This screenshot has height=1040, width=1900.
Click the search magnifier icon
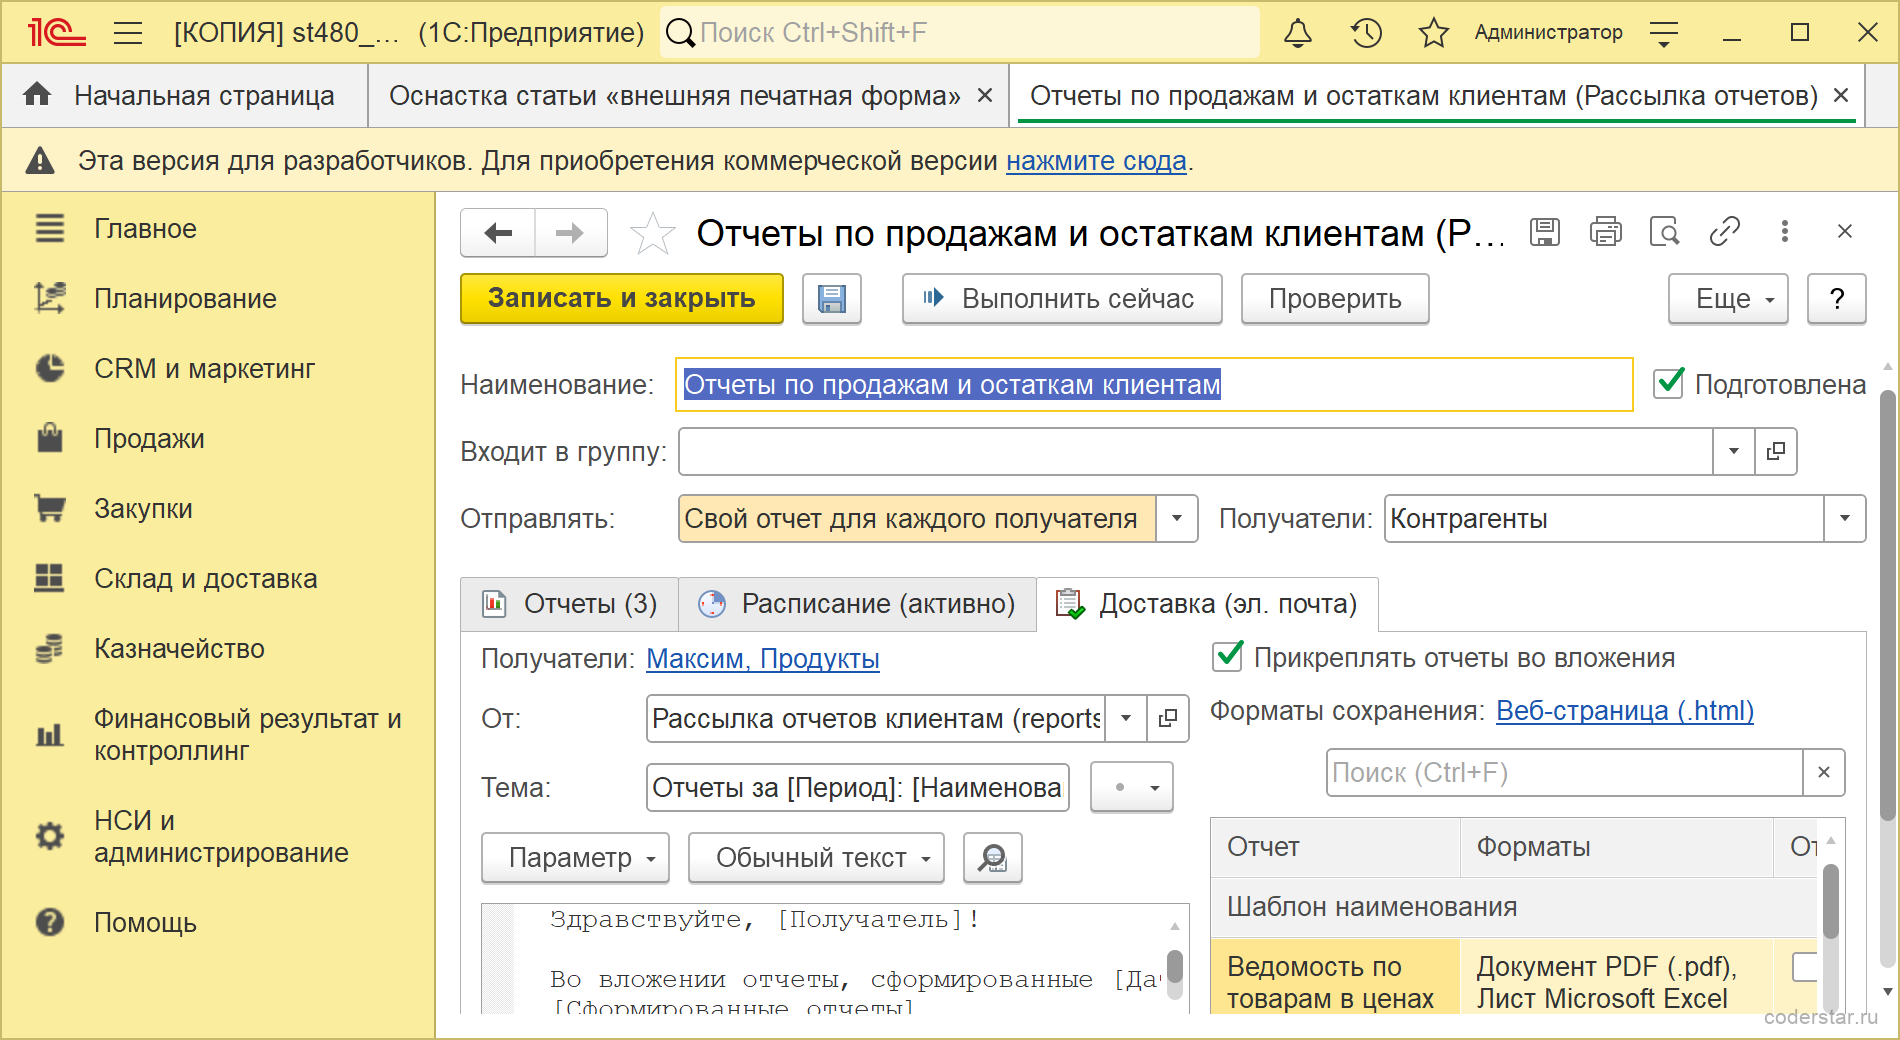(680, 33)
